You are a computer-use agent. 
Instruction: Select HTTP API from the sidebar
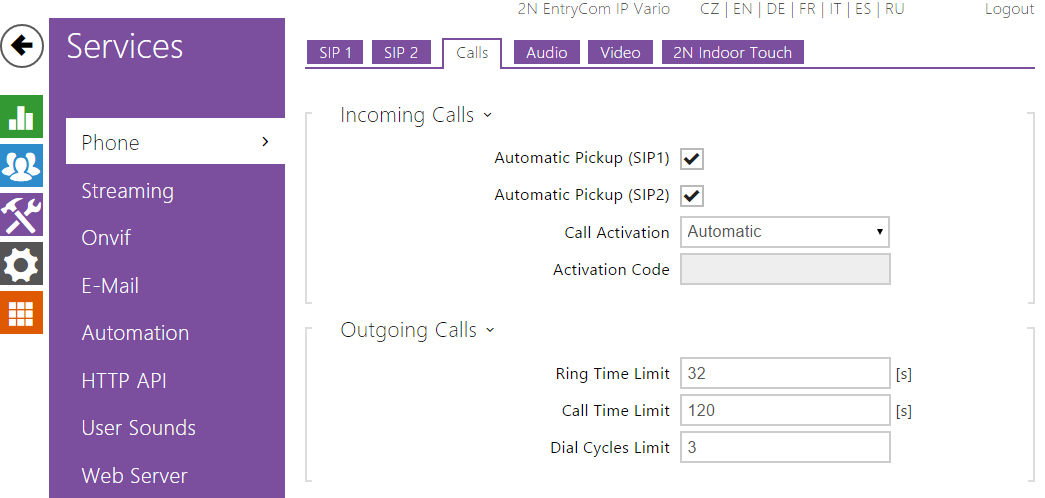(124, 381)
